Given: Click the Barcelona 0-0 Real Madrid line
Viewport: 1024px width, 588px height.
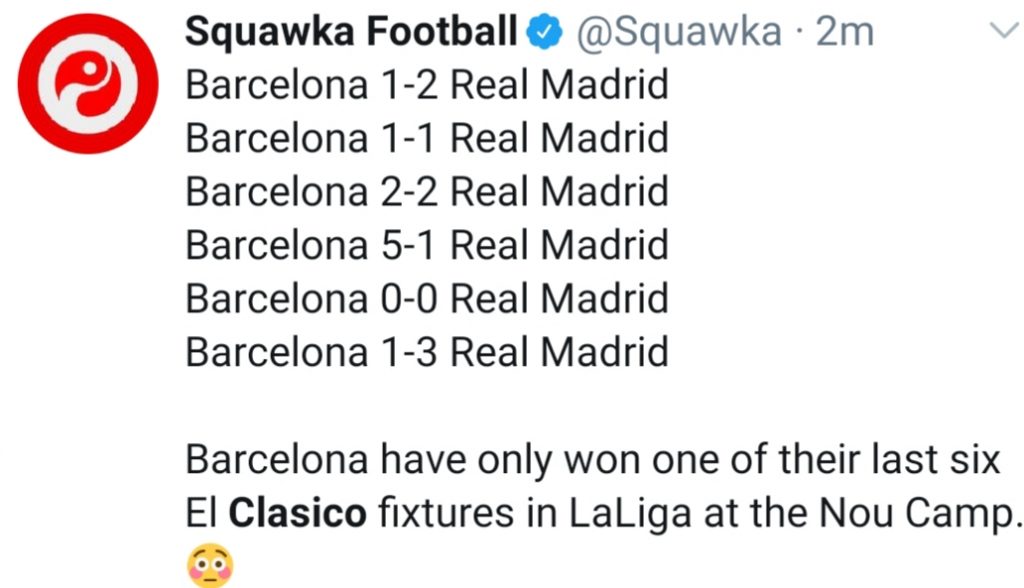Looking at the screenshot, I should 427,298.
